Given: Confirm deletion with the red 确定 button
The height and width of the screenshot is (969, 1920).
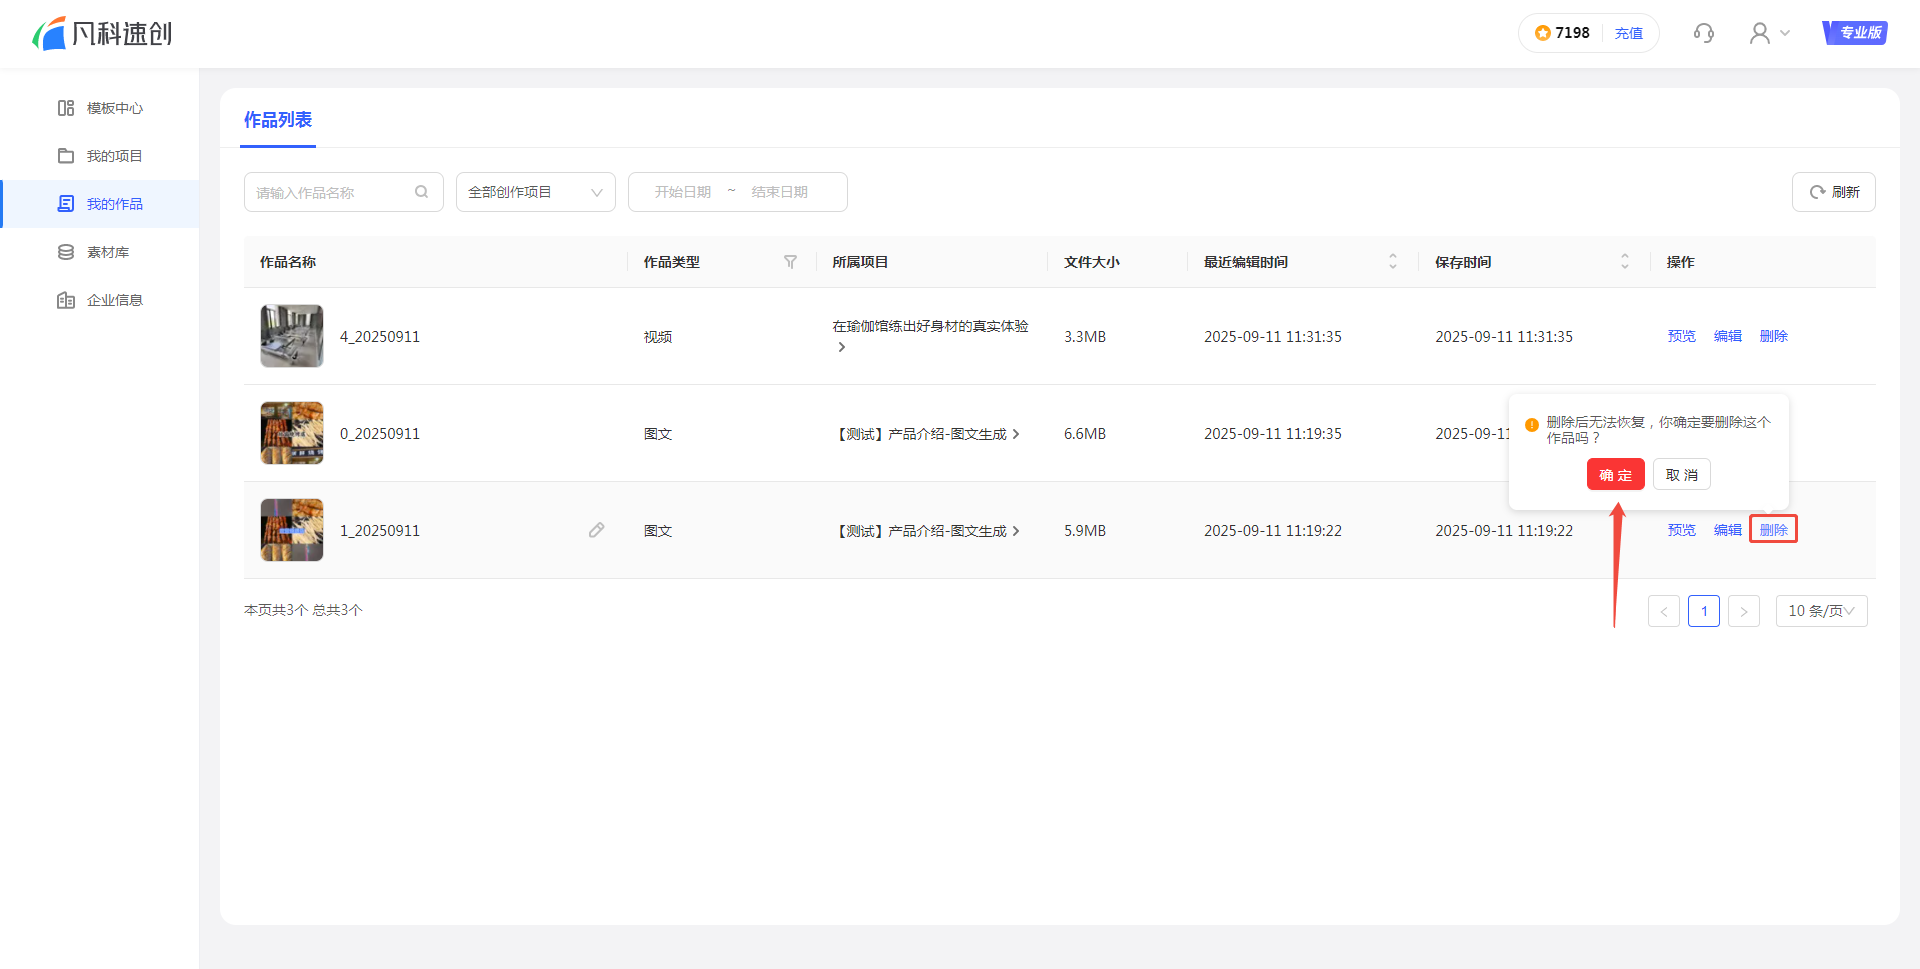Looking at the screenshot, I should pyautogui.click(x=1615, y=475).
